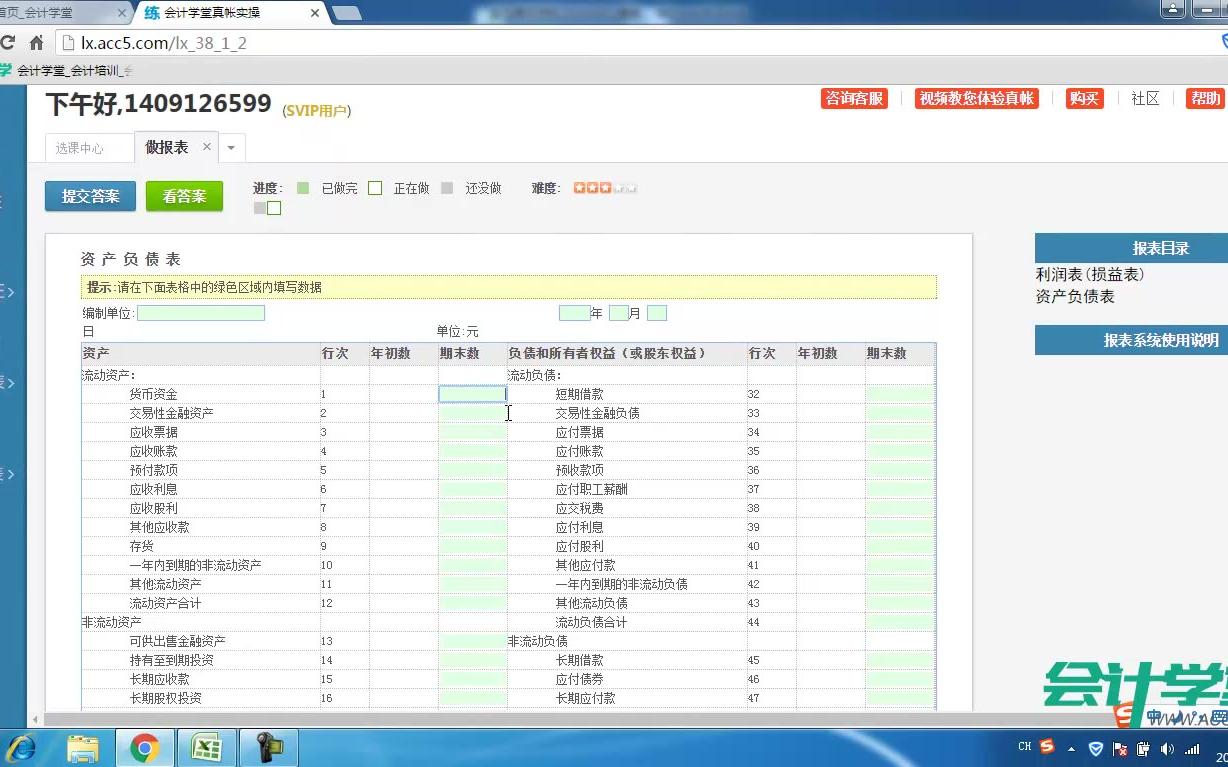Reload the page in Chrome

[8, 42]
